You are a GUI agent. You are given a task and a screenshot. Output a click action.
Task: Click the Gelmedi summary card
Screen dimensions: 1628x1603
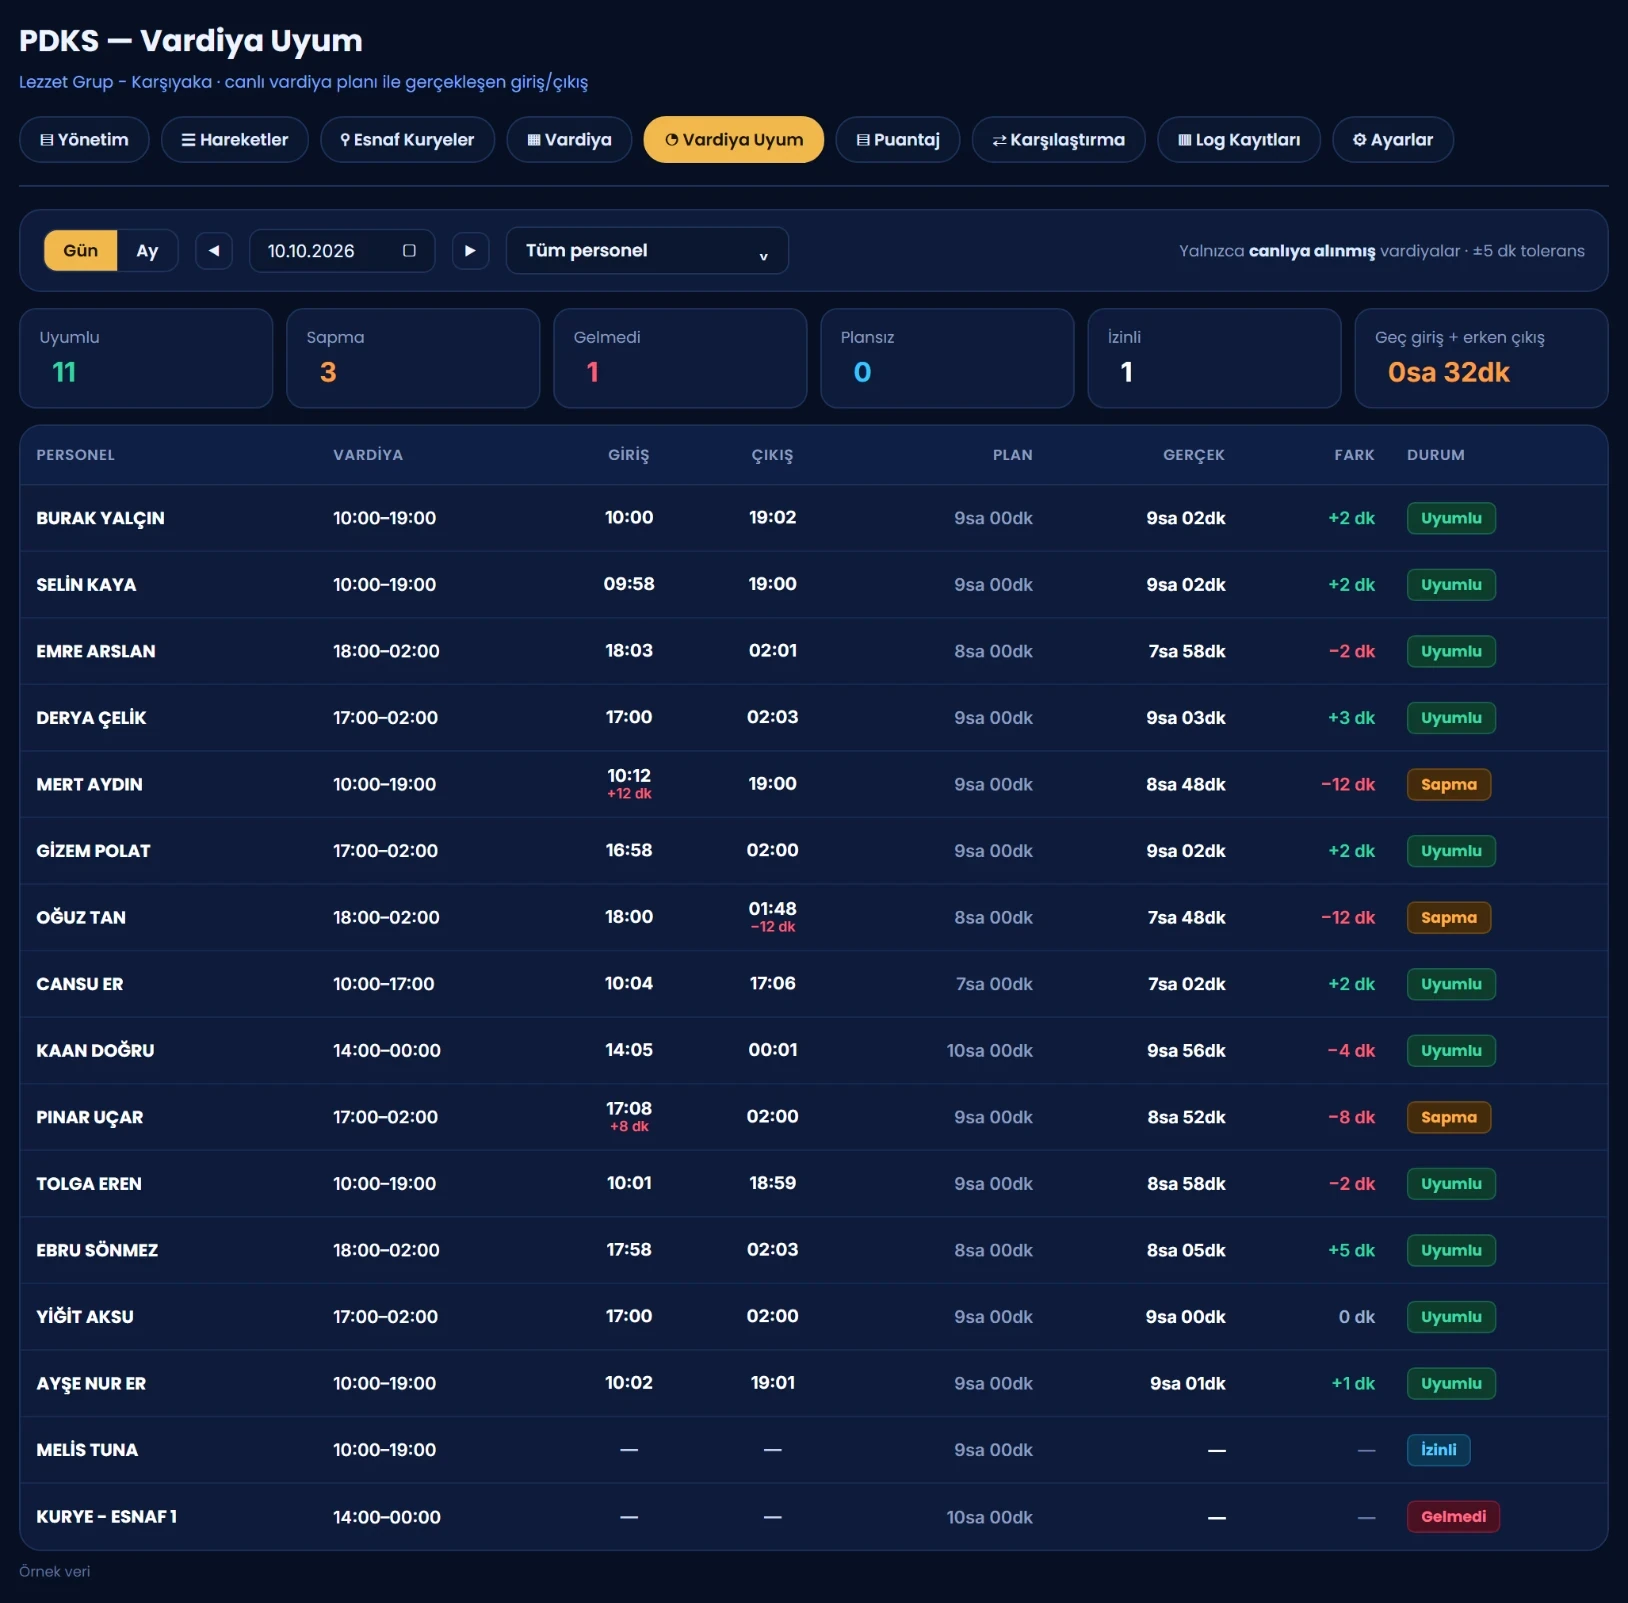(x=680, y=358)
